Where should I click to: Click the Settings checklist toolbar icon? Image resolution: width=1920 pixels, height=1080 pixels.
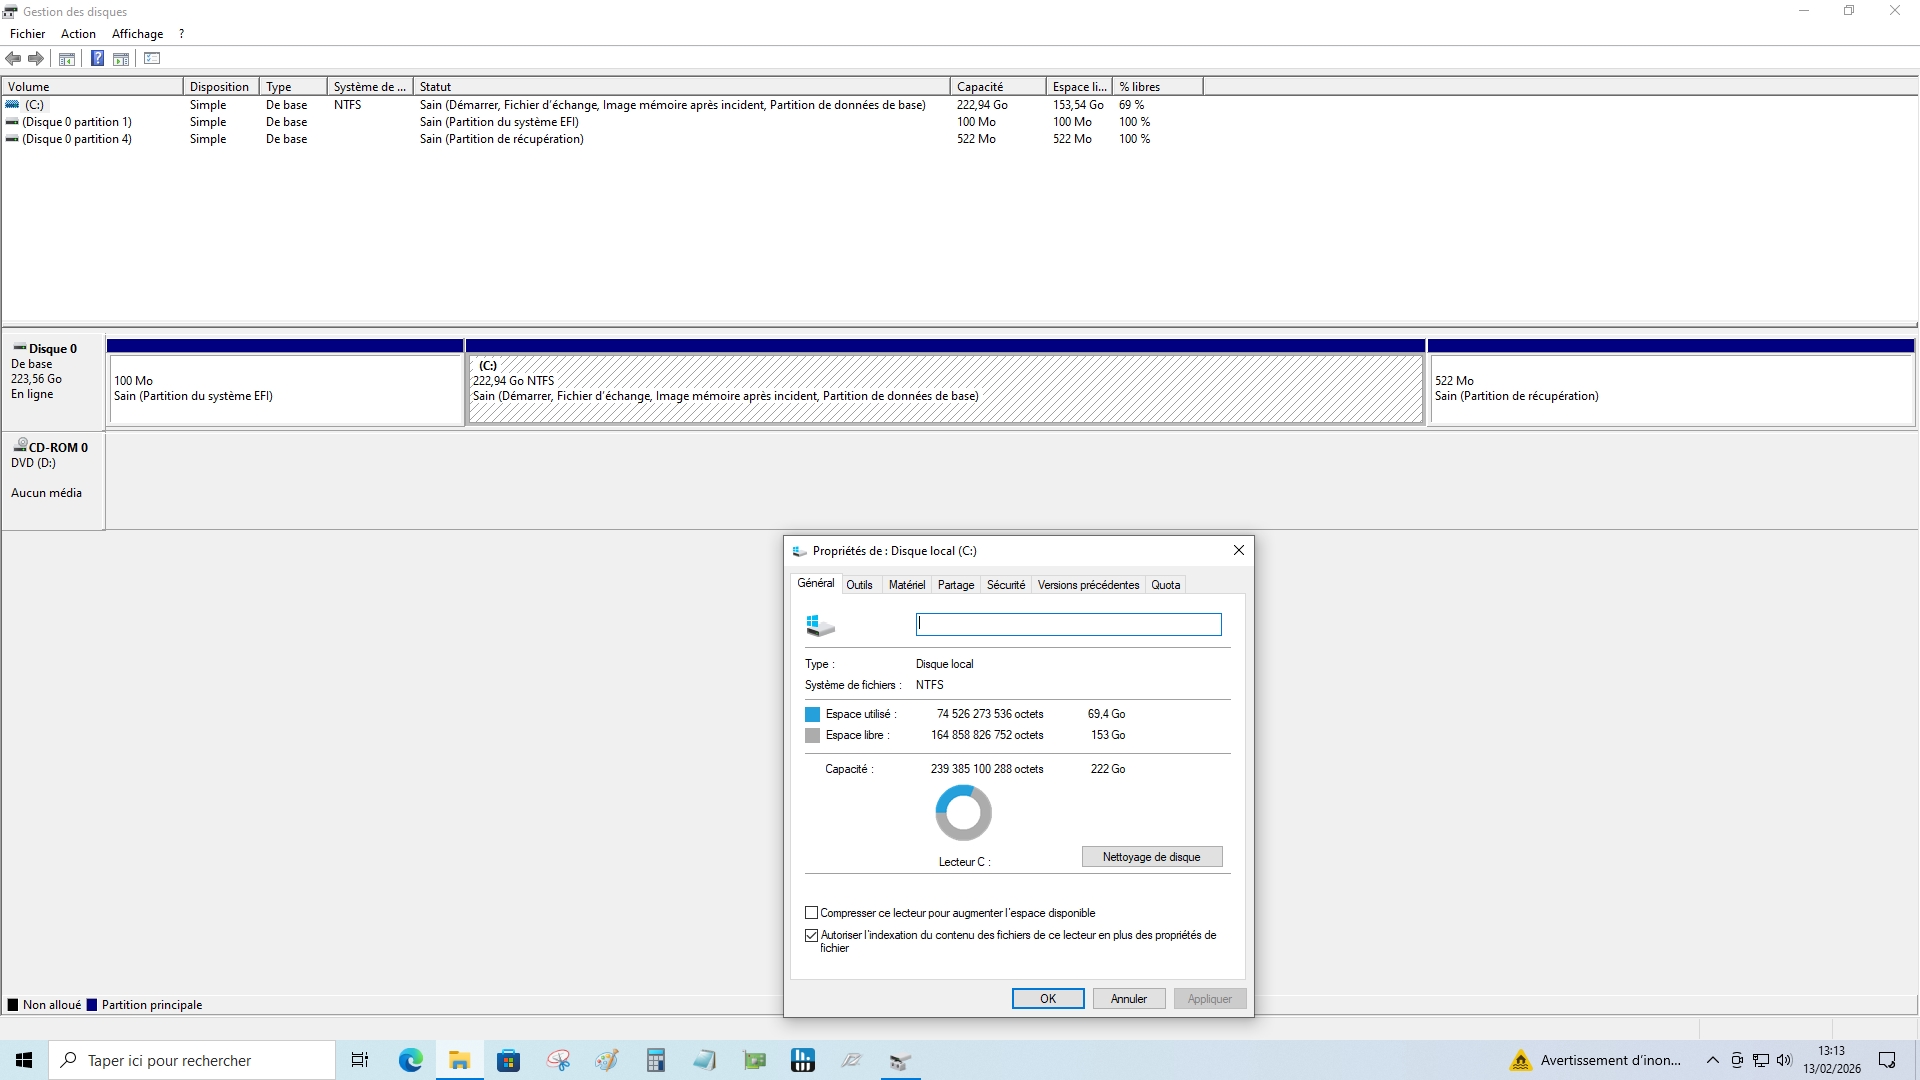152,59
